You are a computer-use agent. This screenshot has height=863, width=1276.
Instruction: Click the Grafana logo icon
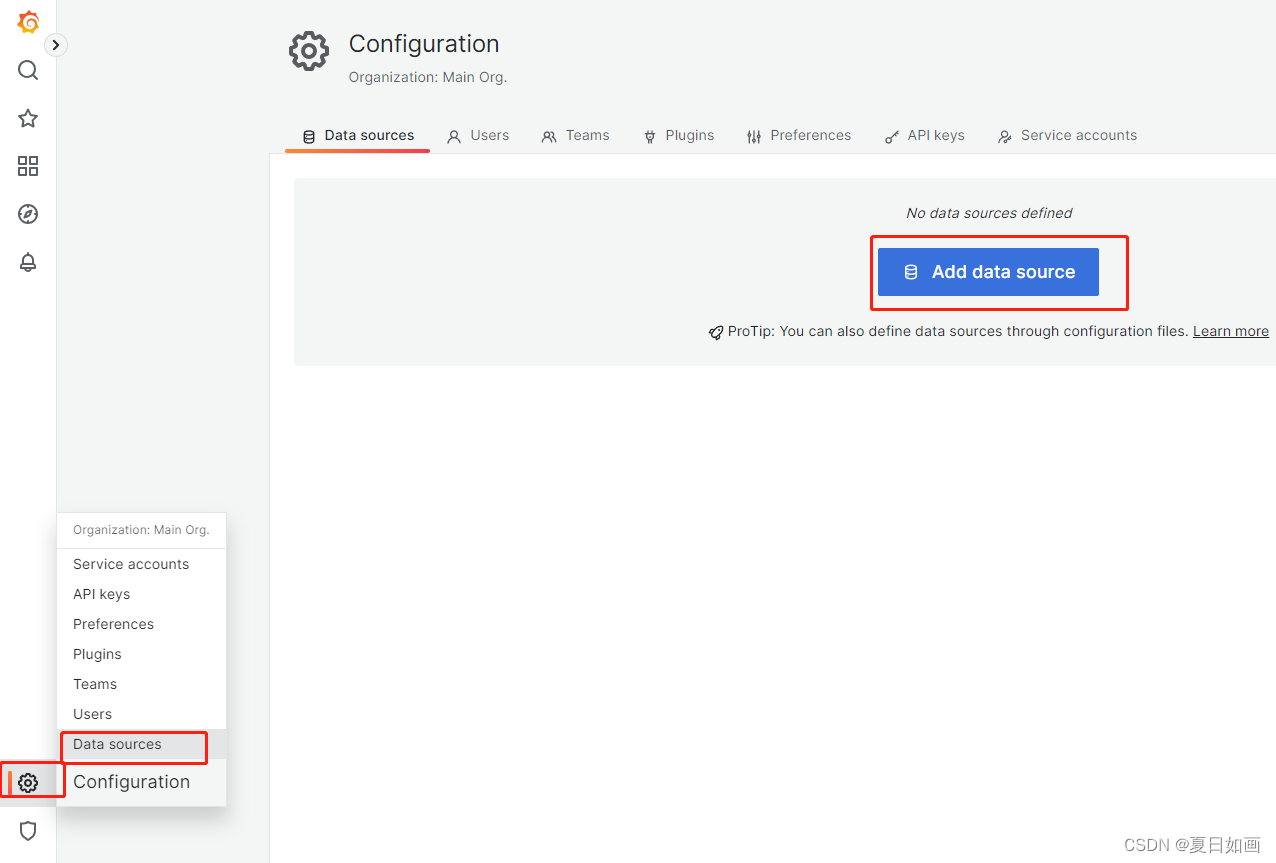coord(28,22)
